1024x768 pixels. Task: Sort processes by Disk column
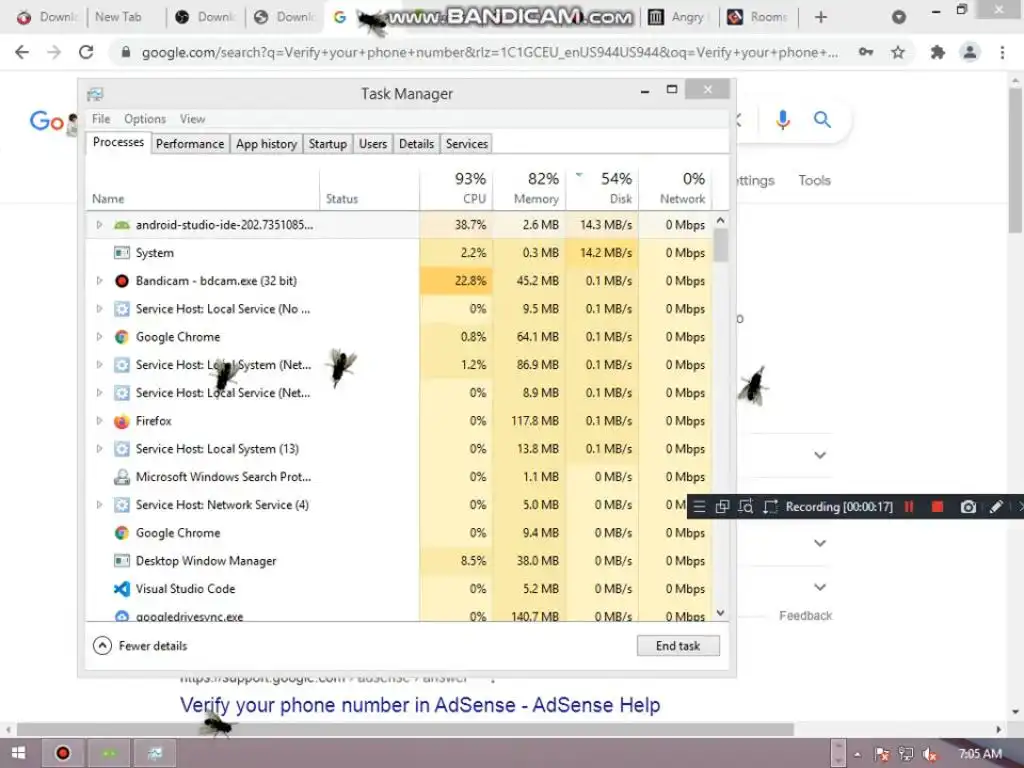pyautogui.click(x=603, y=188)
